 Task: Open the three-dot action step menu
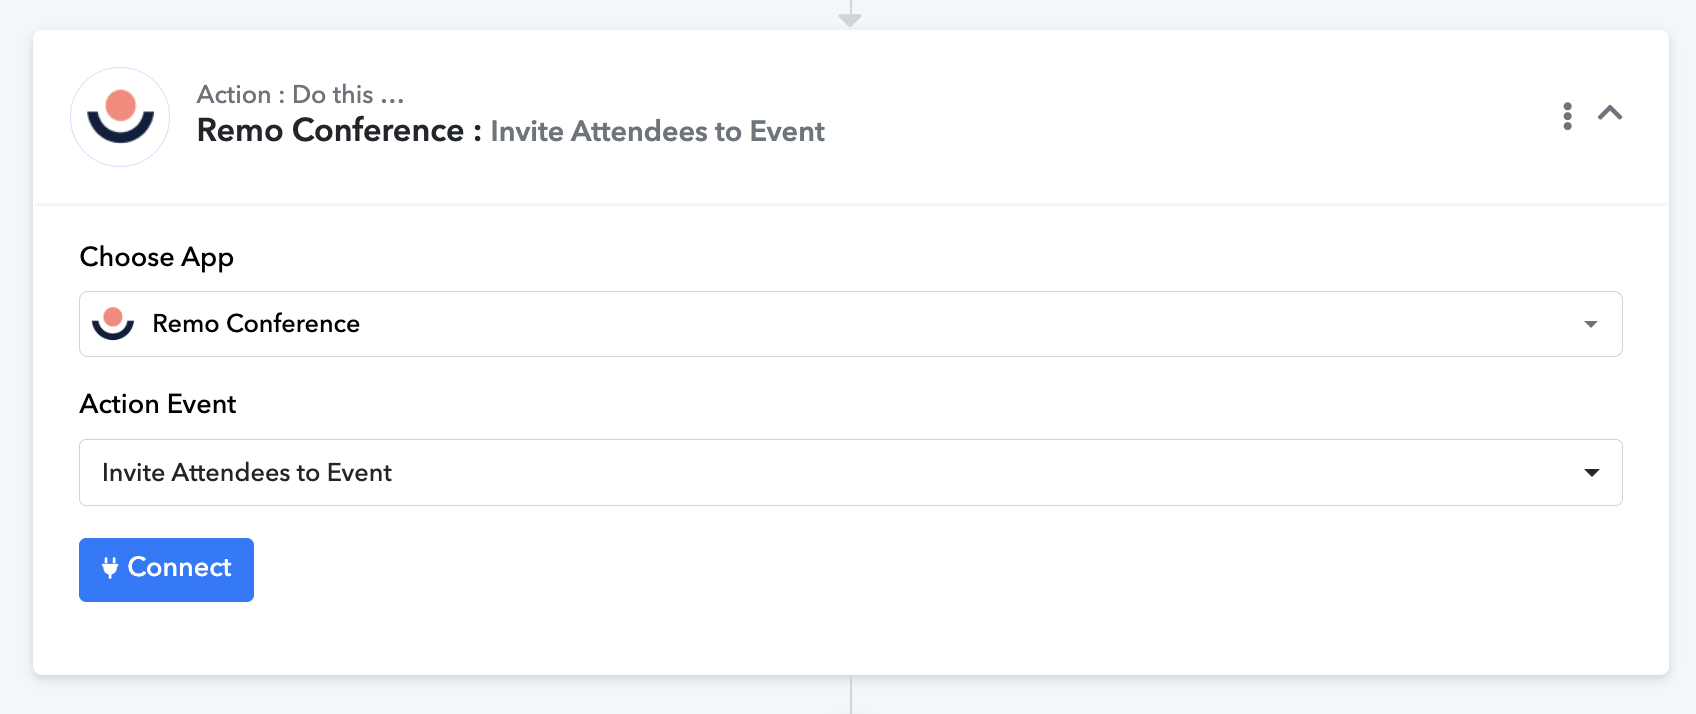coord(1567,116)
